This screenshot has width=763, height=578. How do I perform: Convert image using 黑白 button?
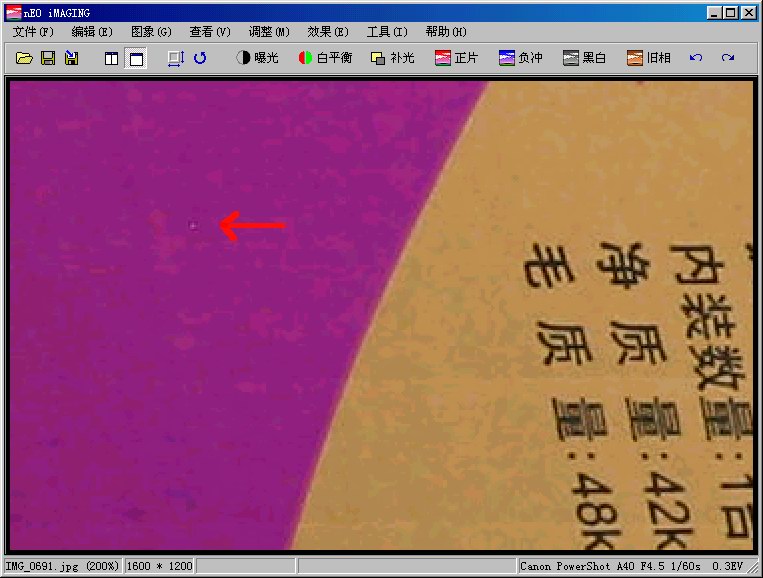coord(584,59)
